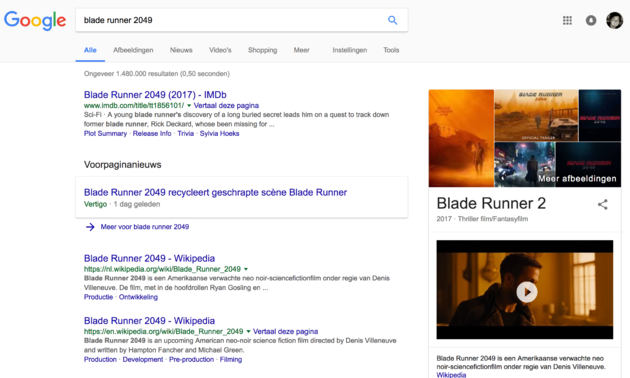Switch to the Afbeeldingen tab
This screenshot has width=630, height=378.
(x=133, y=50)
